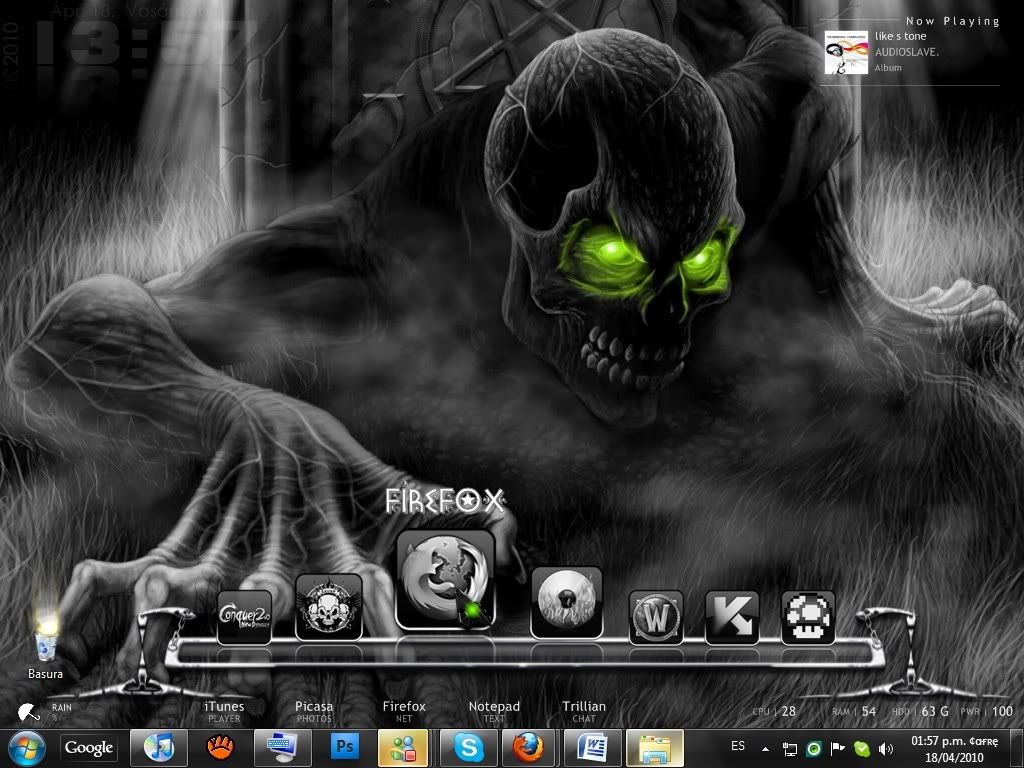Click the HDD 63 G readout
Image resolution: width=1024 pixels, height=768 pixels.
920,711
